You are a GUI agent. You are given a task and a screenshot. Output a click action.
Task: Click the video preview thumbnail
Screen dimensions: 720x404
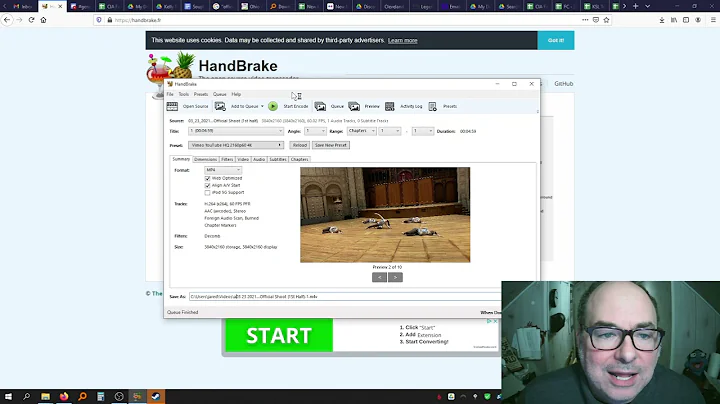pos(385,215)
